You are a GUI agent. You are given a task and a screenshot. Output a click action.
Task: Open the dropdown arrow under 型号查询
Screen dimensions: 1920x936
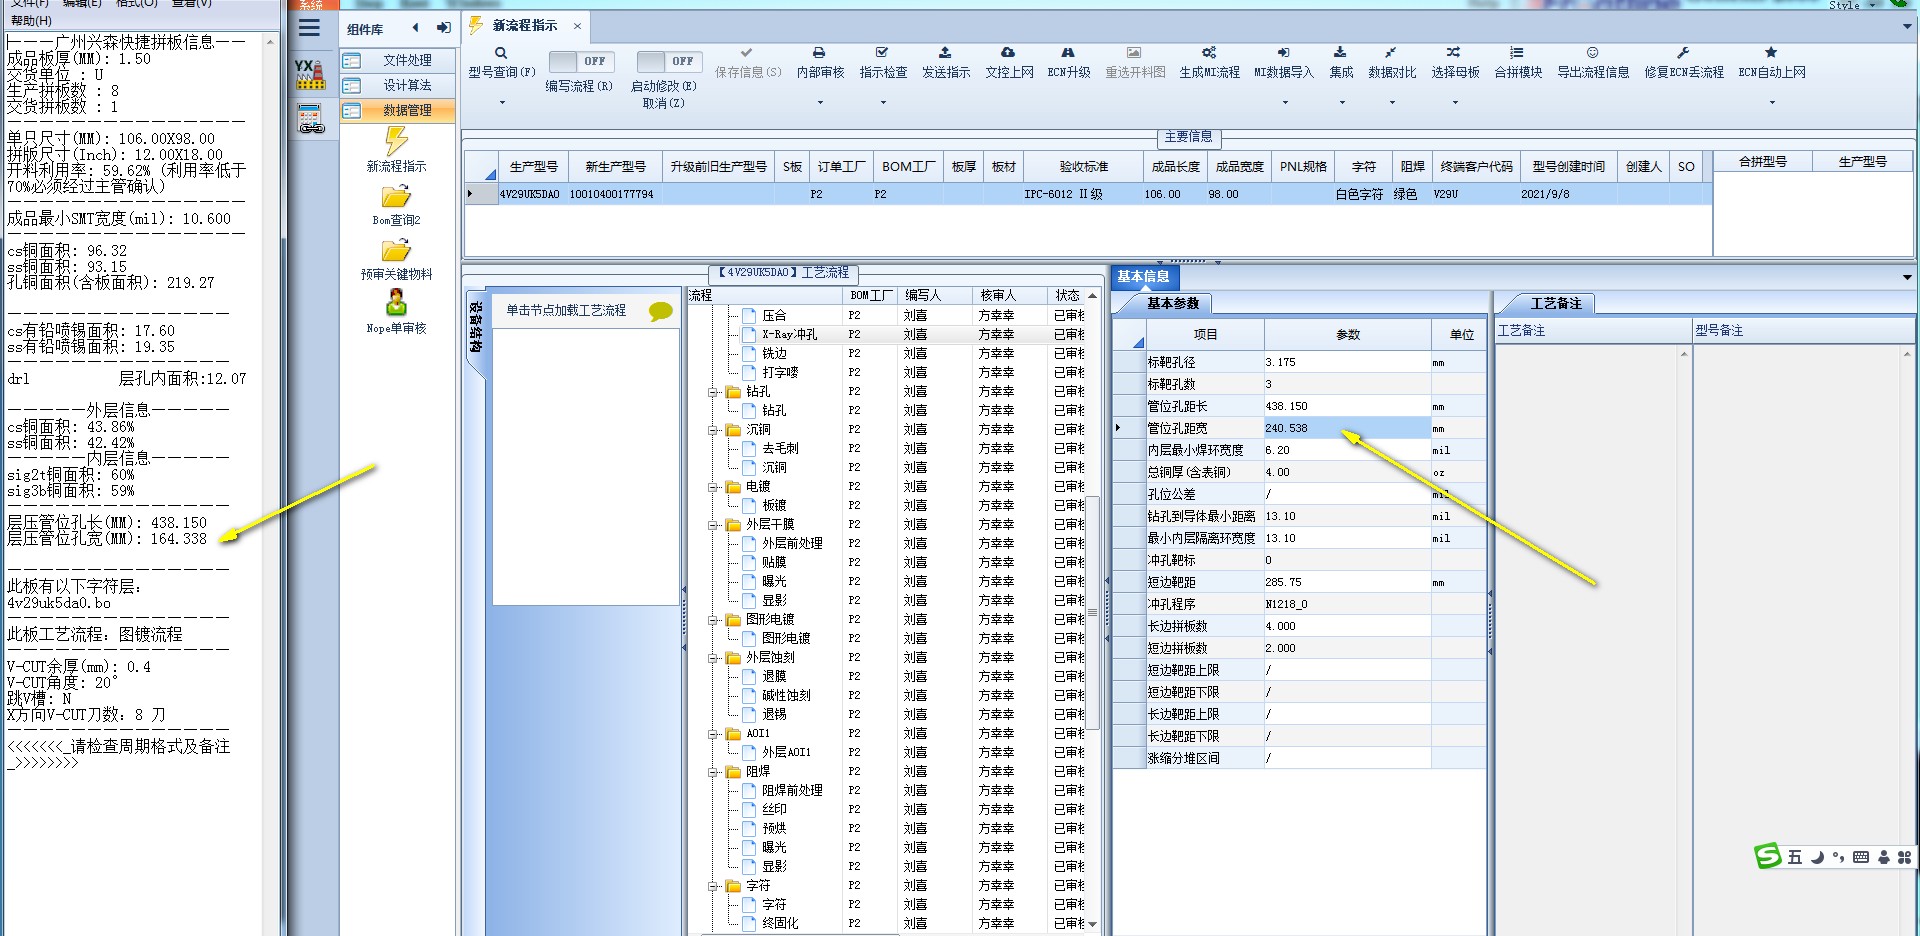click(x=502, y=102)
